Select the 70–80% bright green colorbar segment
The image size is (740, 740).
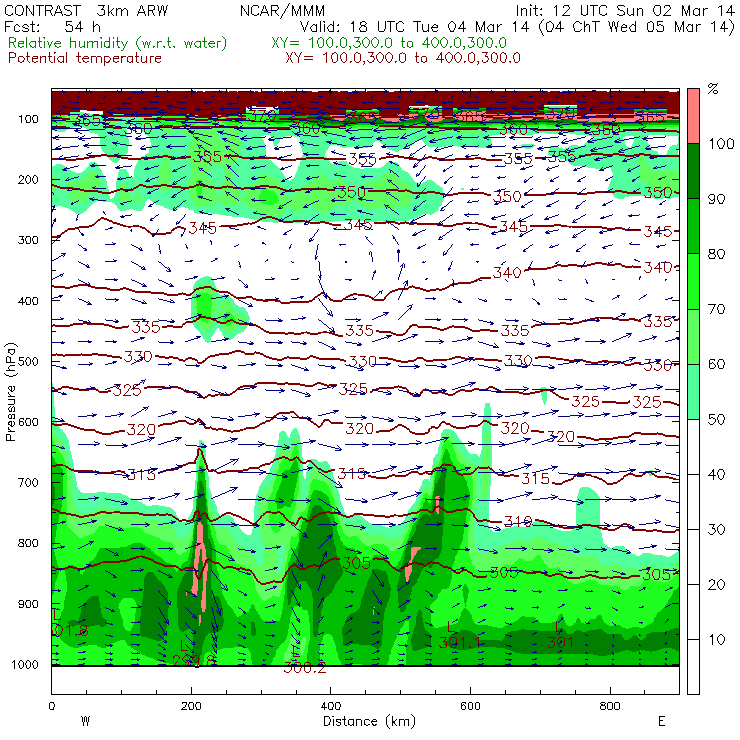tap(693, 281)
